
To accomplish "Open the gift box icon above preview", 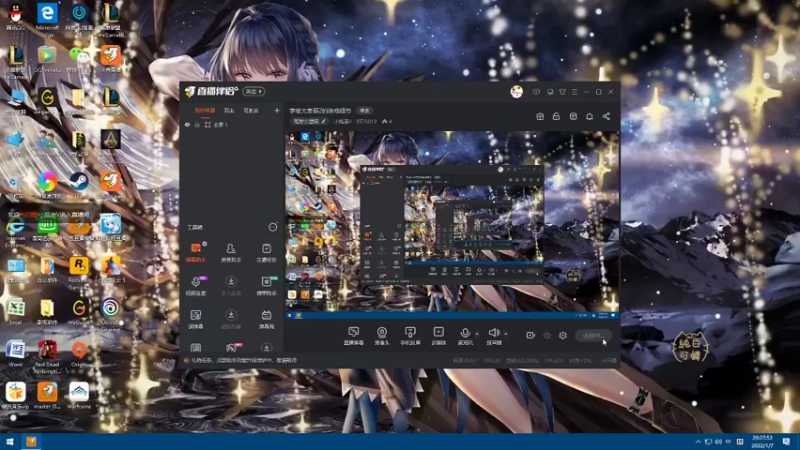I will click(x=540, y=116).
